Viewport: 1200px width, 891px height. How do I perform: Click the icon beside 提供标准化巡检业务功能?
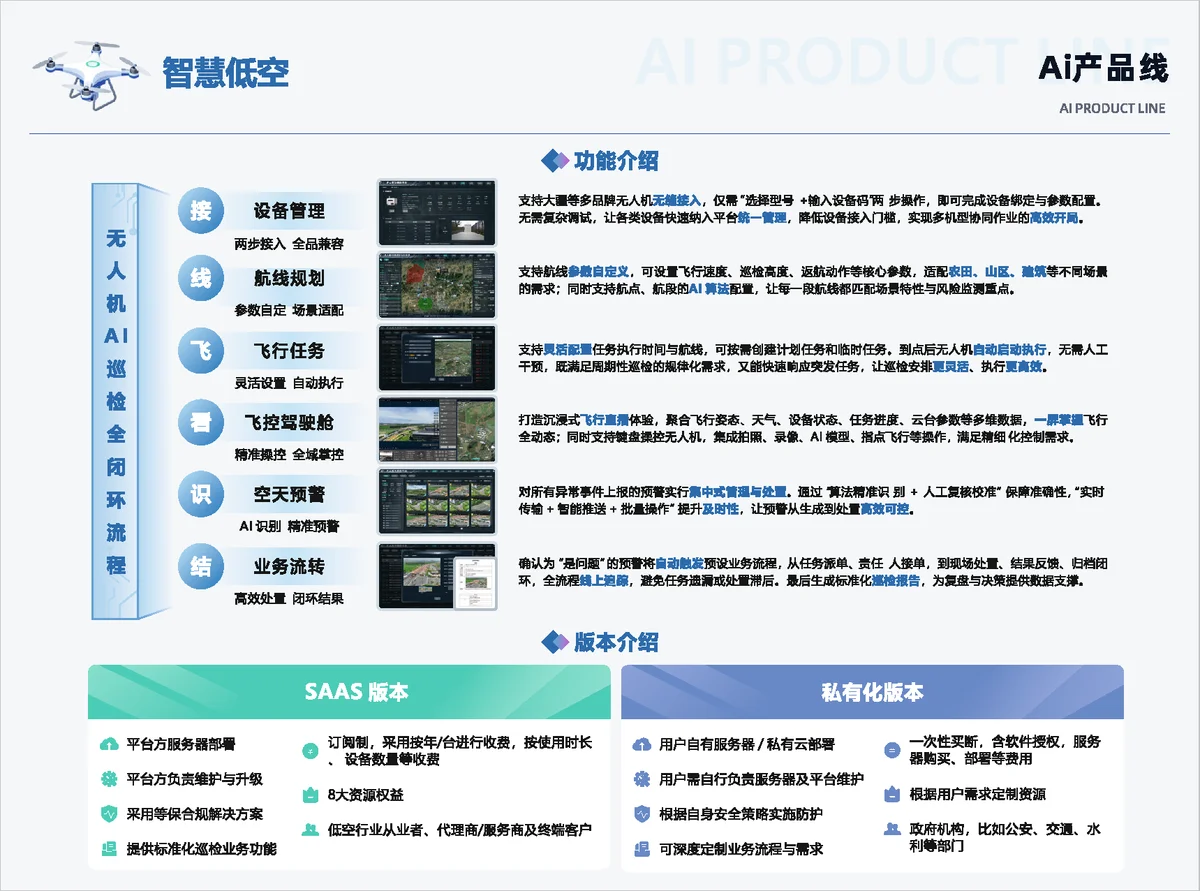(109, 848)
